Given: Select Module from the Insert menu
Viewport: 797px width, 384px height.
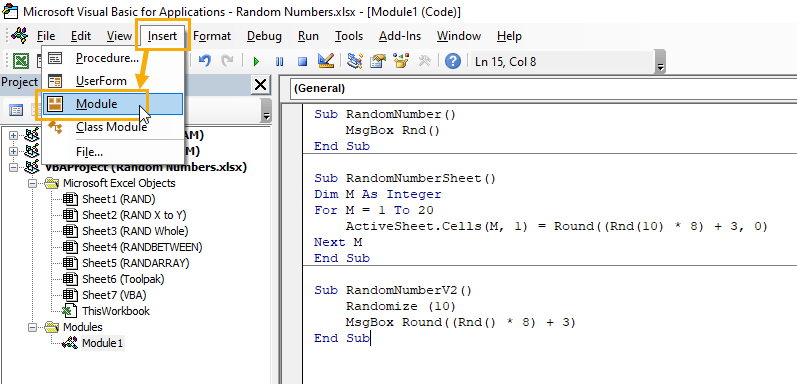Looking at the screenshot, I should coord(112,104).
